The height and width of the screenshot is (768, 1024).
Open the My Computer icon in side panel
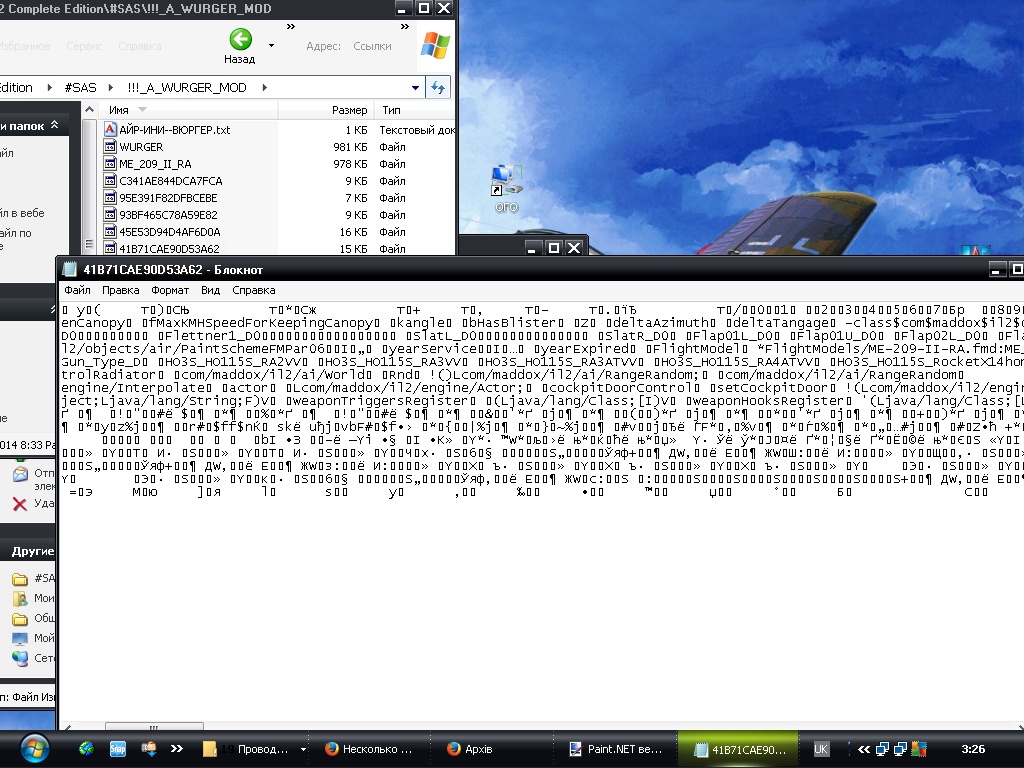point(20,638)
